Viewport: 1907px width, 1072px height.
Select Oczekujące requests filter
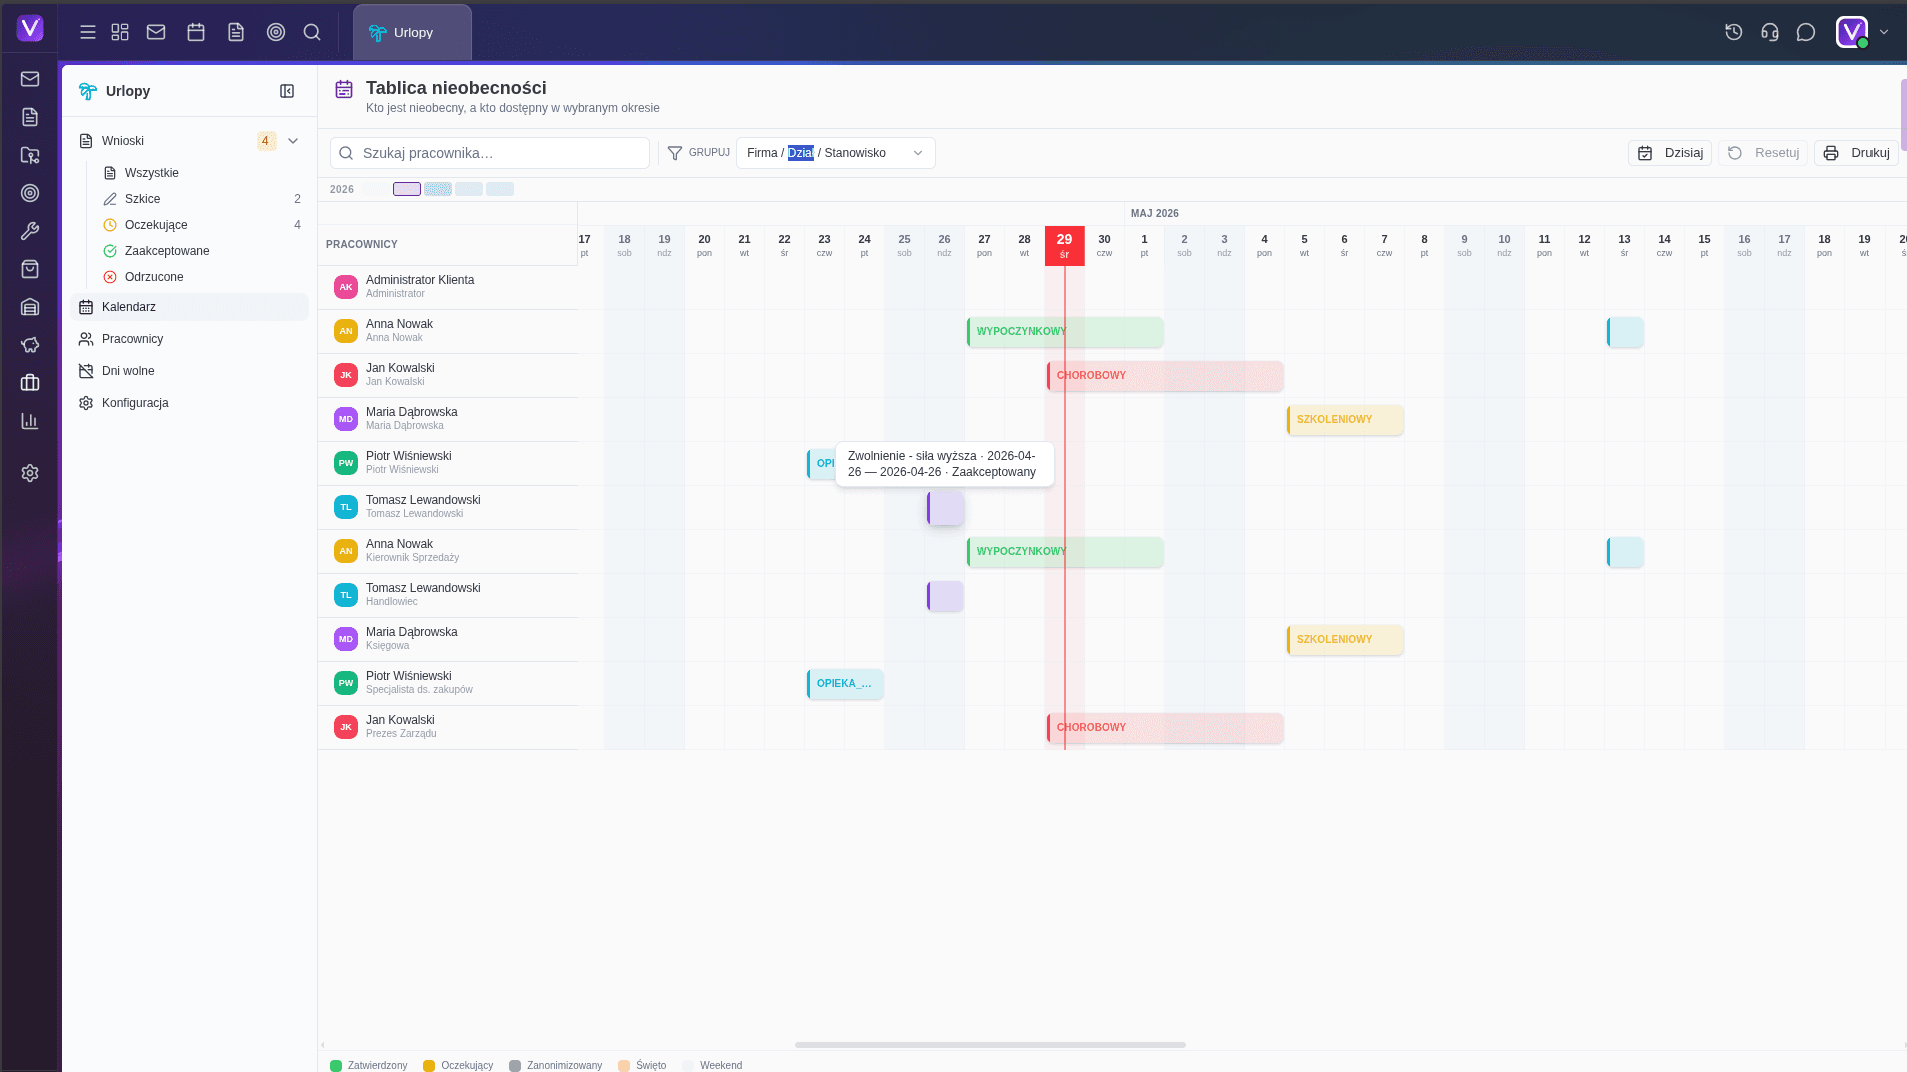click(156, 225)
